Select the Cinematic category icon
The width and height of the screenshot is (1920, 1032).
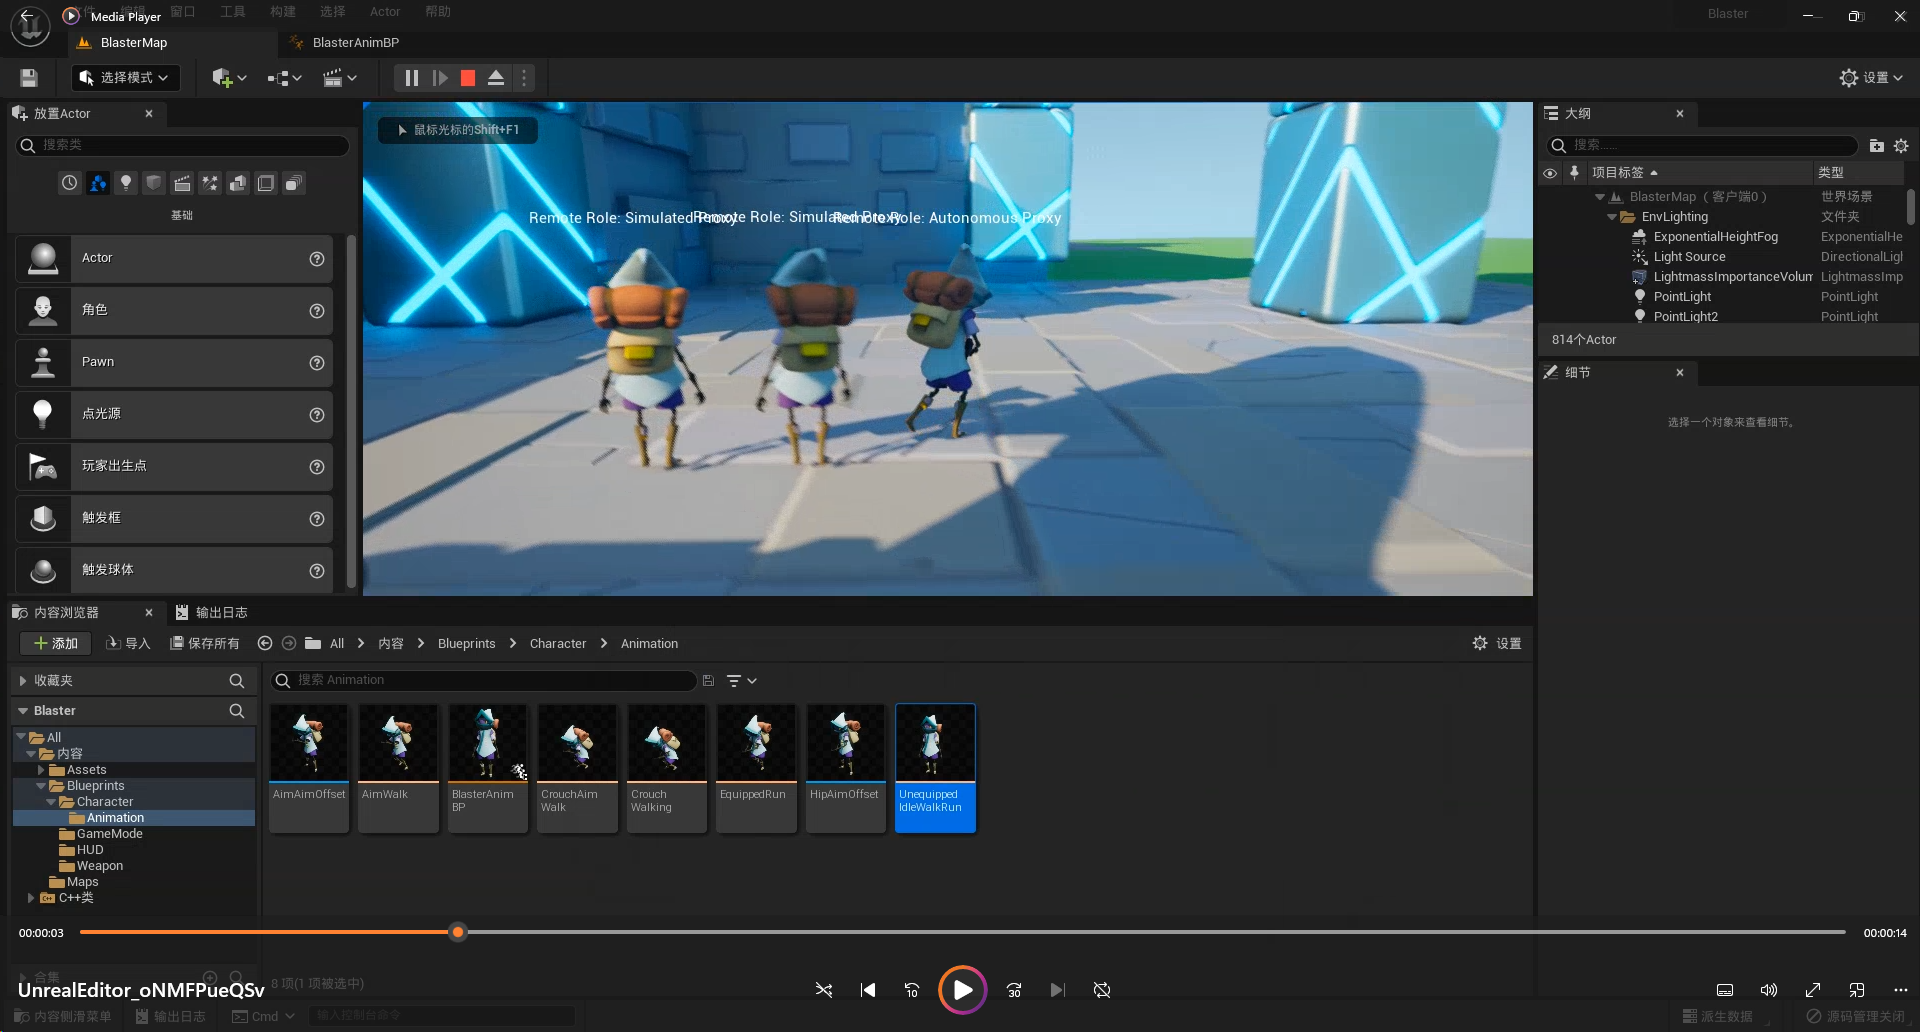point(181,183)
